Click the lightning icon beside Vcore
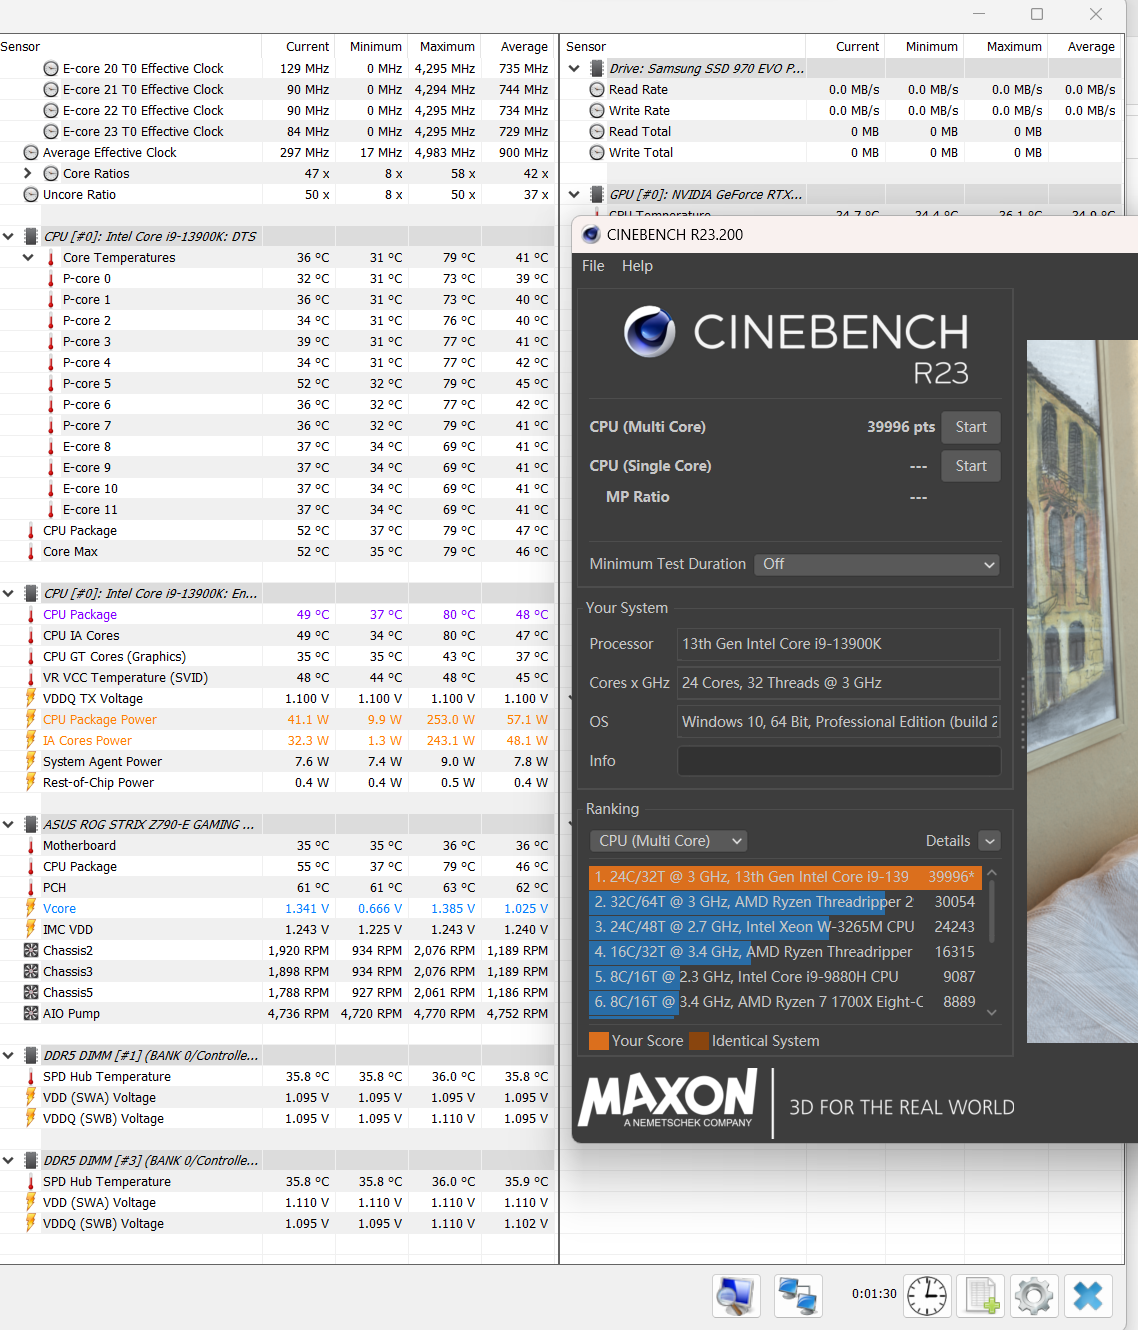1138x1330 pixels. 31,909
